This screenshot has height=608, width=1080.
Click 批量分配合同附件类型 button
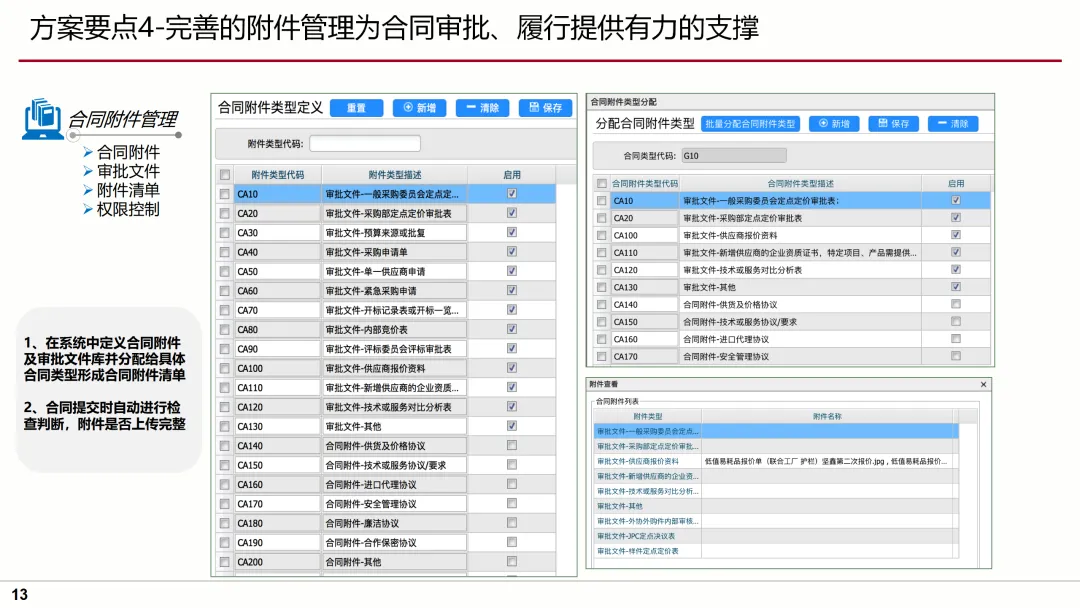click(x=750, y=124)
